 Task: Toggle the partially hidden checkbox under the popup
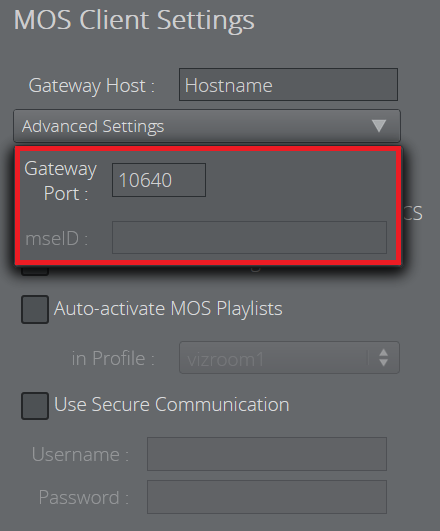coord(35,271)
